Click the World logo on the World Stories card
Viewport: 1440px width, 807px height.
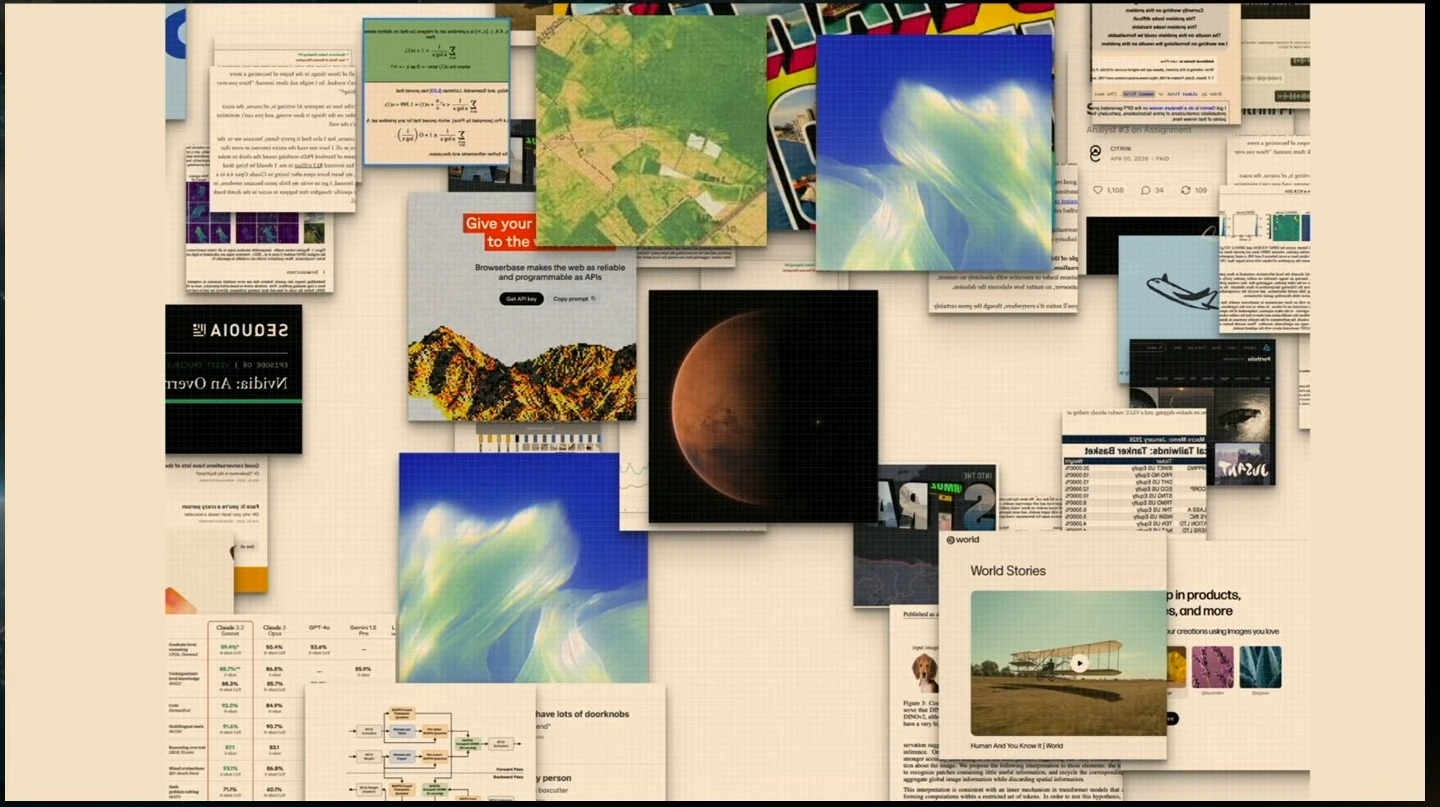pos(963,540)
